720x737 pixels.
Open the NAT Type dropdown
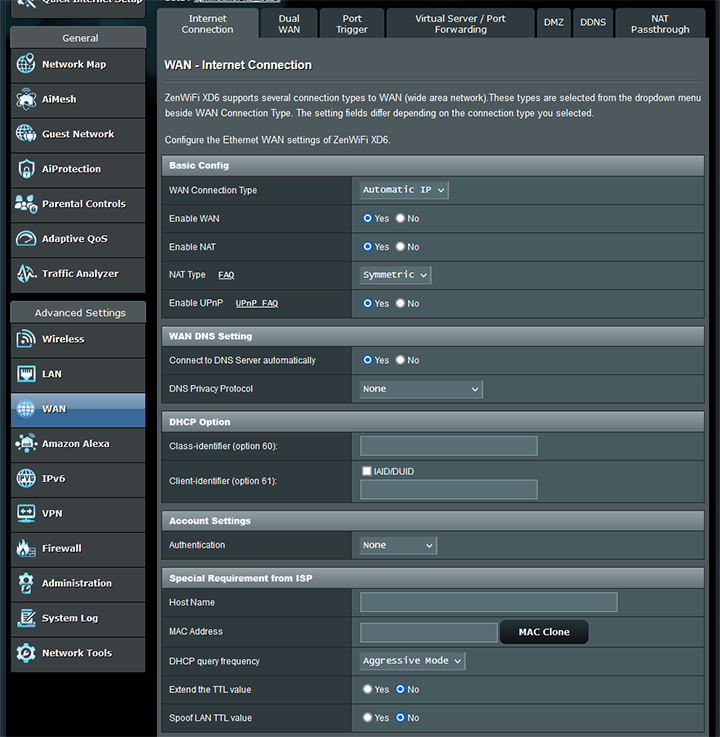click(x=395, y=275)
